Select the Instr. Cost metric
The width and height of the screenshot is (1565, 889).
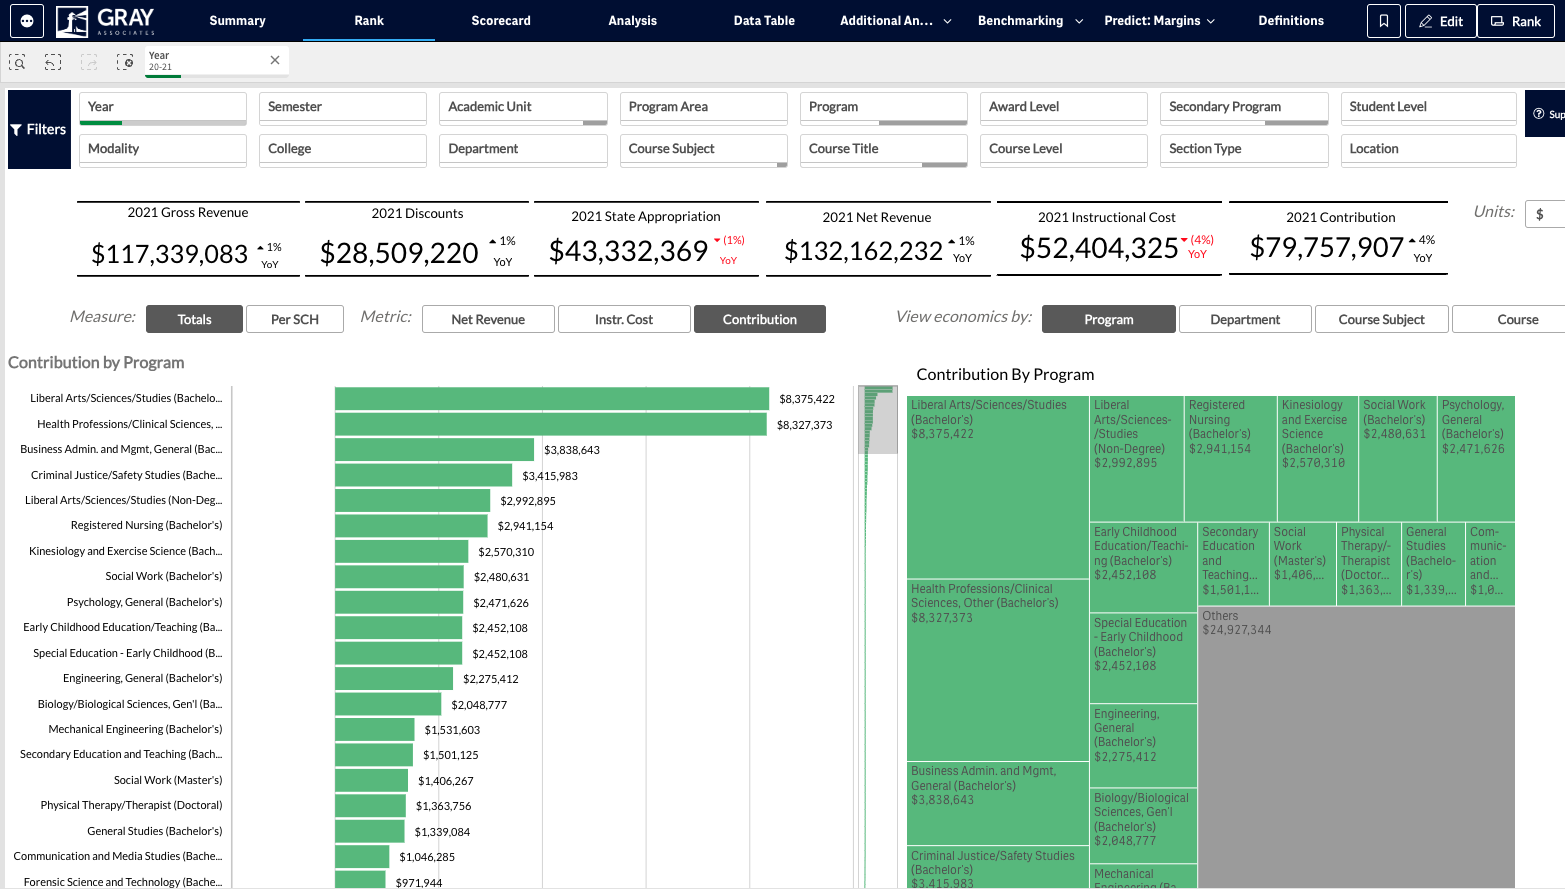[624, 319]
